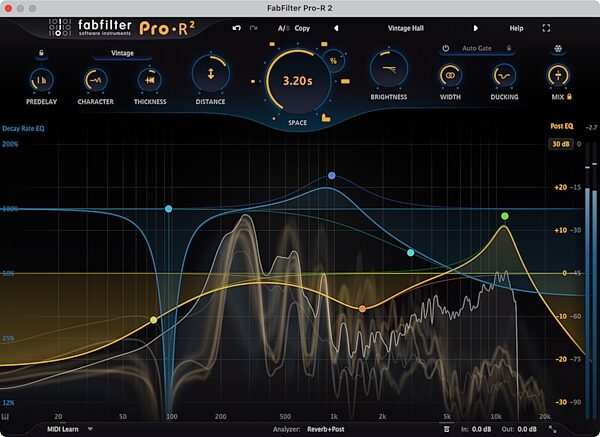The width and height of the screenshot is (600, 437).
Task: Click the resize window arrows icon
Action: [553, 429]
